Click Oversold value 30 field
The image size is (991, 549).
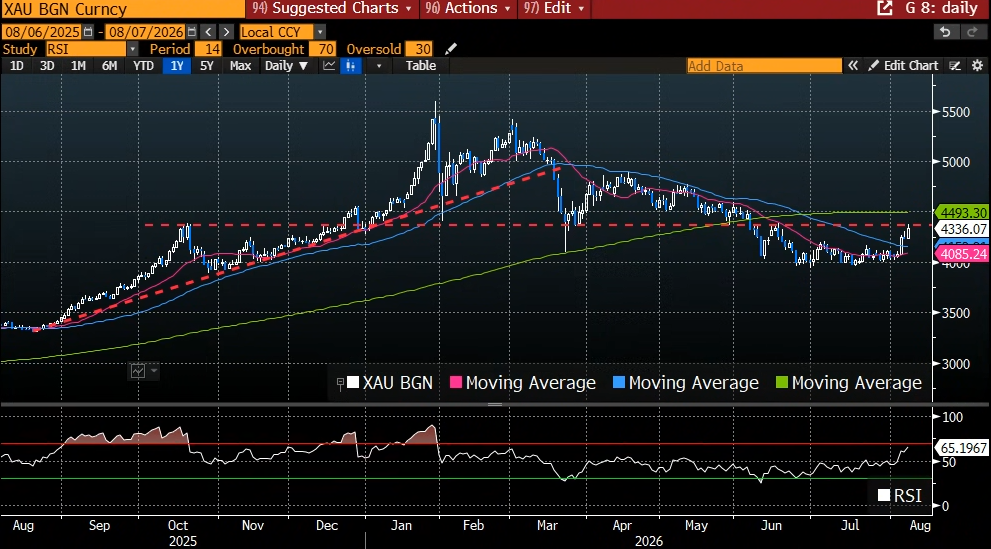click(x=419, y=49)
